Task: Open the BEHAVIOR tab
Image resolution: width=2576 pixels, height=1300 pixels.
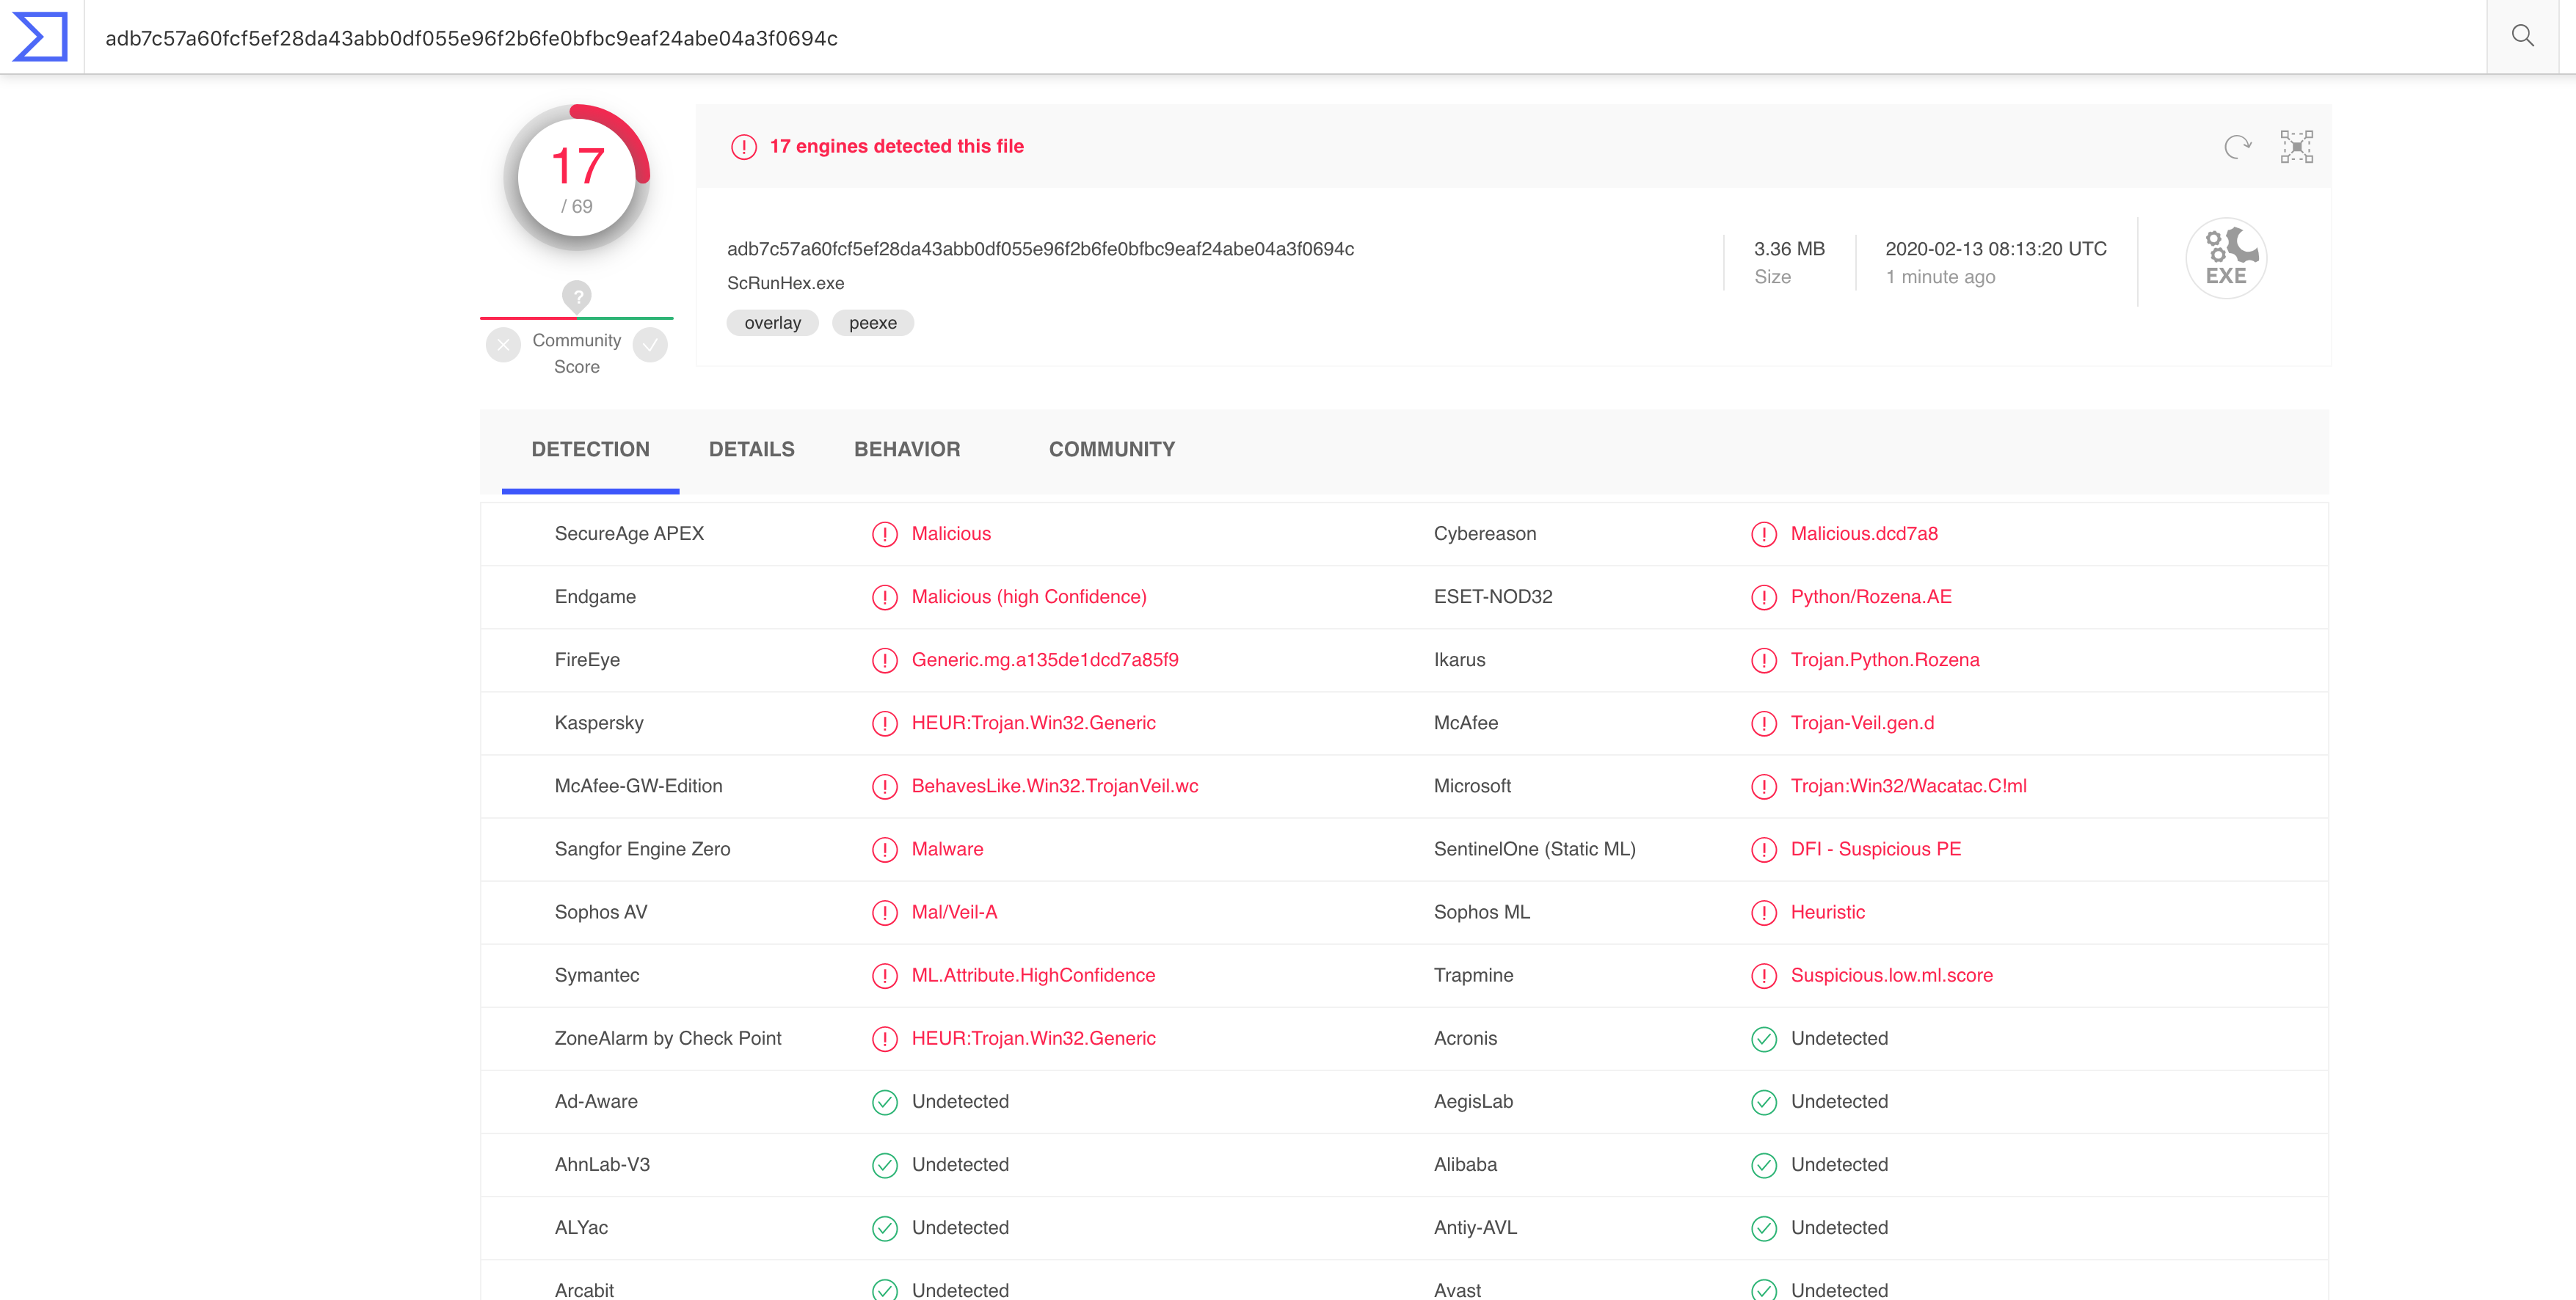Action: [x=907, y=450]
